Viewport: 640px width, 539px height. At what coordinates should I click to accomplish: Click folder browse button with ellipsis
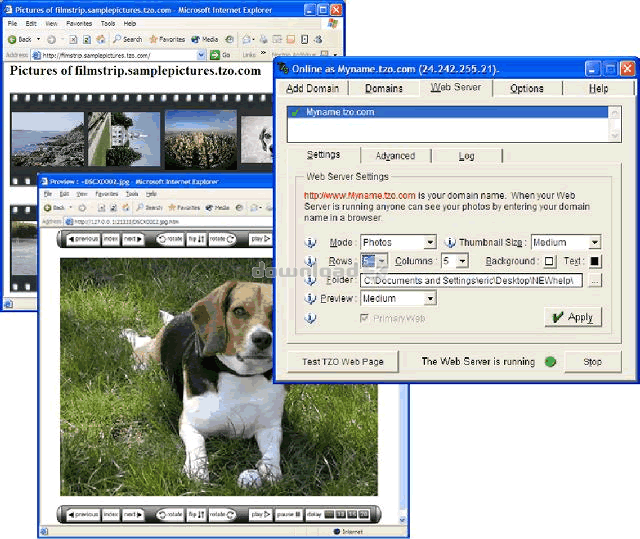click(595, 280)
